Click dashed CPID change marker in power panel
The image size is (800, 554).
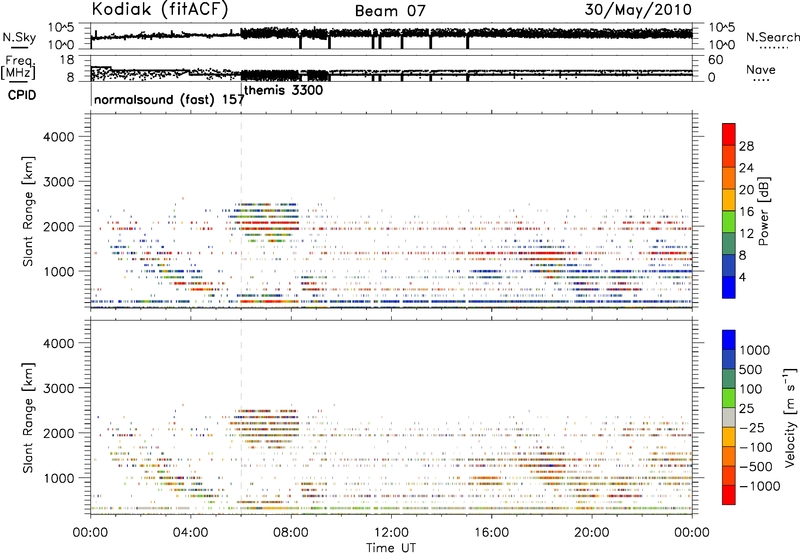(241, 211)
